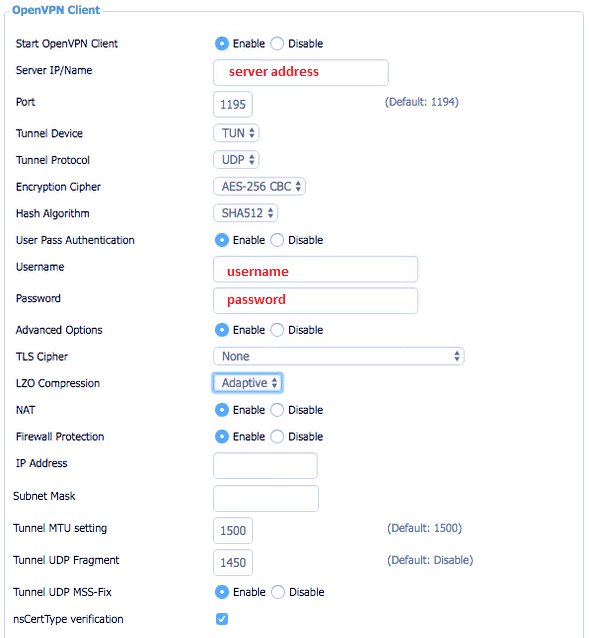This screenshot has height=638, width=589.
Task: Click the Password text field
Action: click(x=315, y=301)
